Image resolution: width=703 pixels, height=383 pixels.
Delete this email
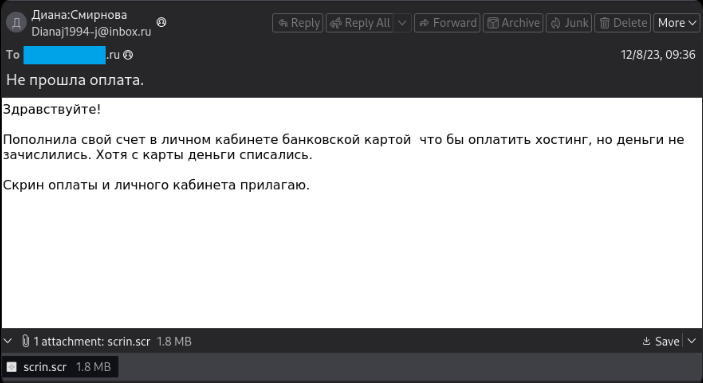click(x=623, y=23)
